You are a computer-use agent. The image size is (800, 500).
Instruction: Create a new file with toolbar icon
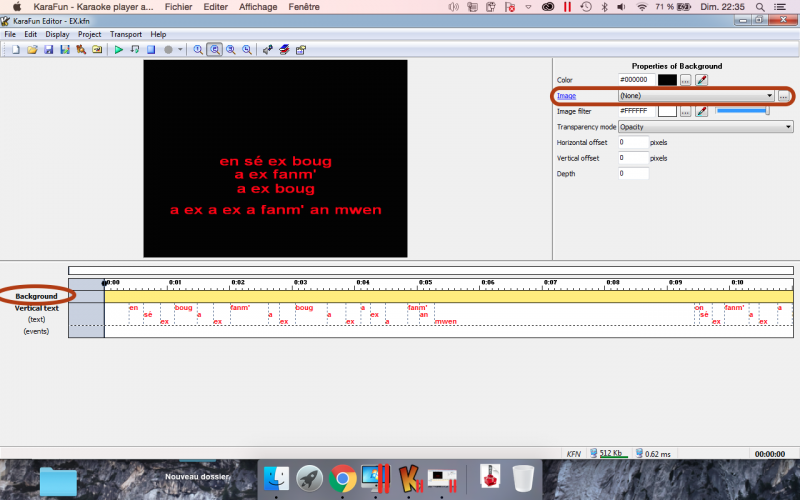16,49
